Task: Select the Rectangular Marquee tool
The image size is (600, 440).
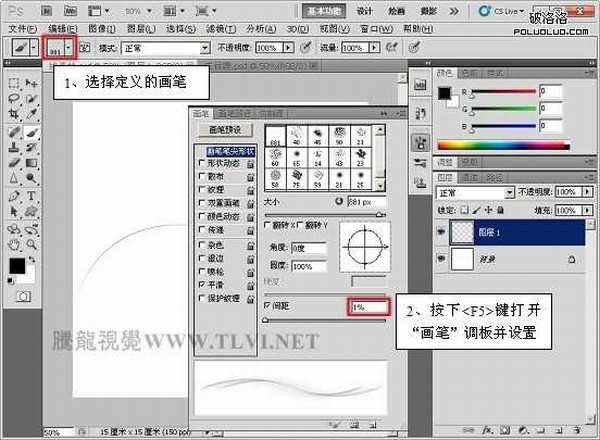Action: point(14,83)
